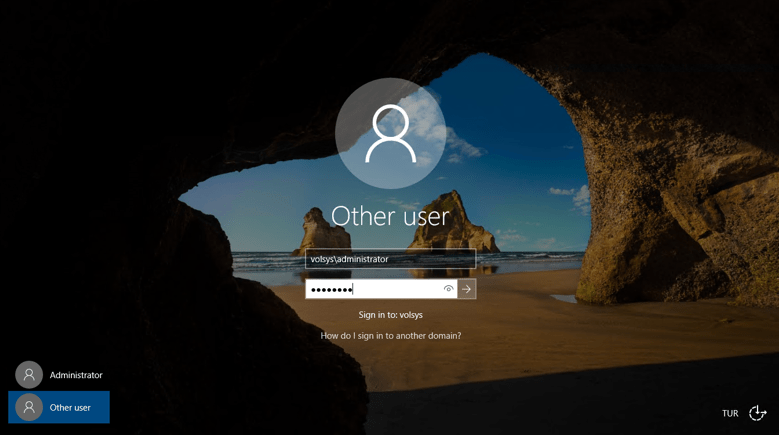Screen dimensions: 780x436
Task: Click blank area right of Other user label
Action: 100,408
